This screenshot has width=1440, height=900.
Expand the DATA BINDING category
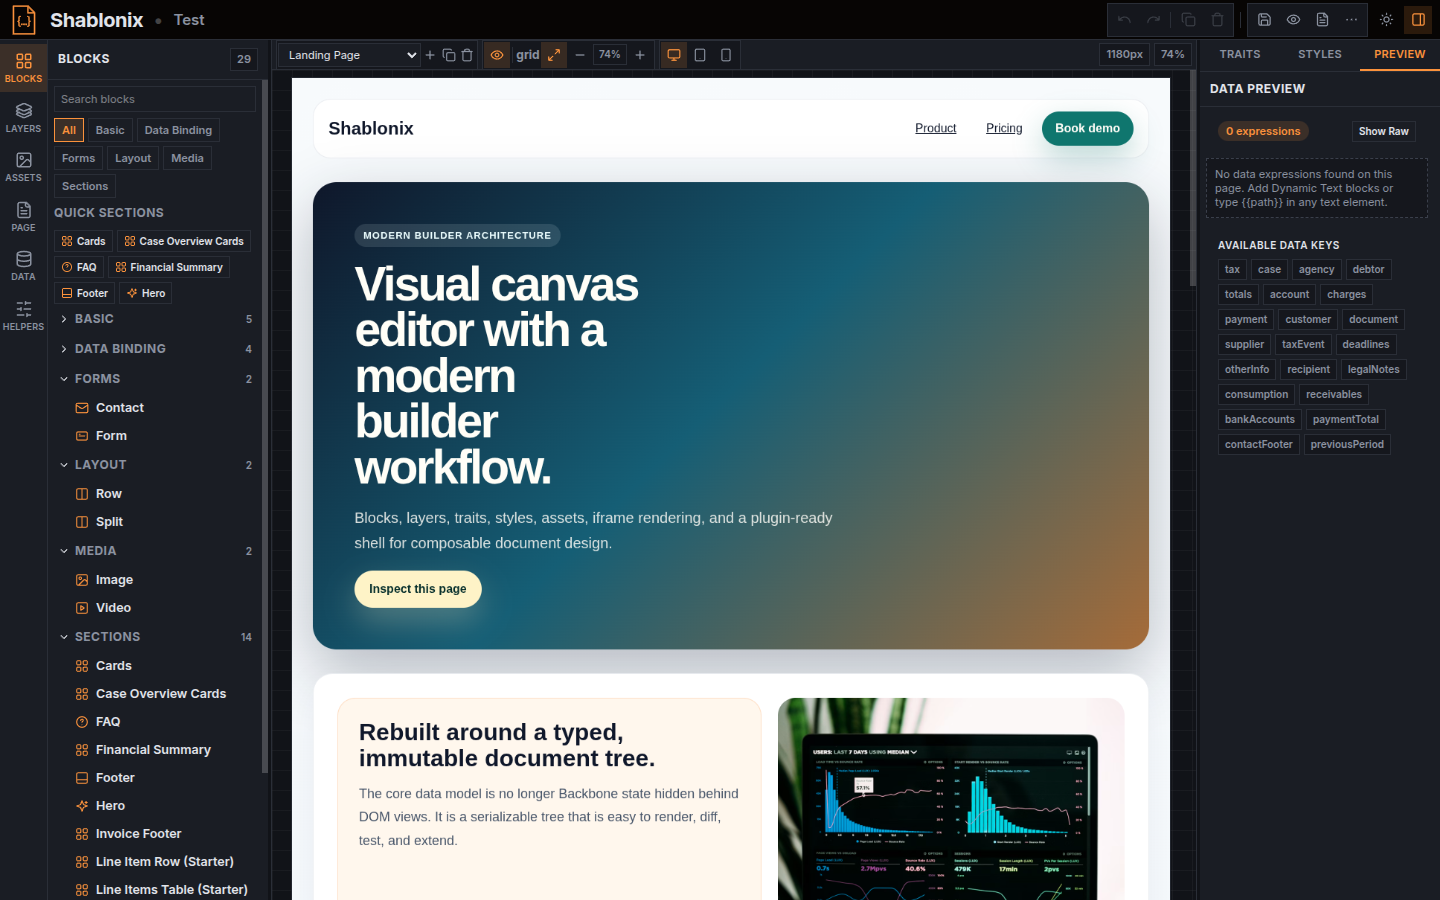(120, 348)
